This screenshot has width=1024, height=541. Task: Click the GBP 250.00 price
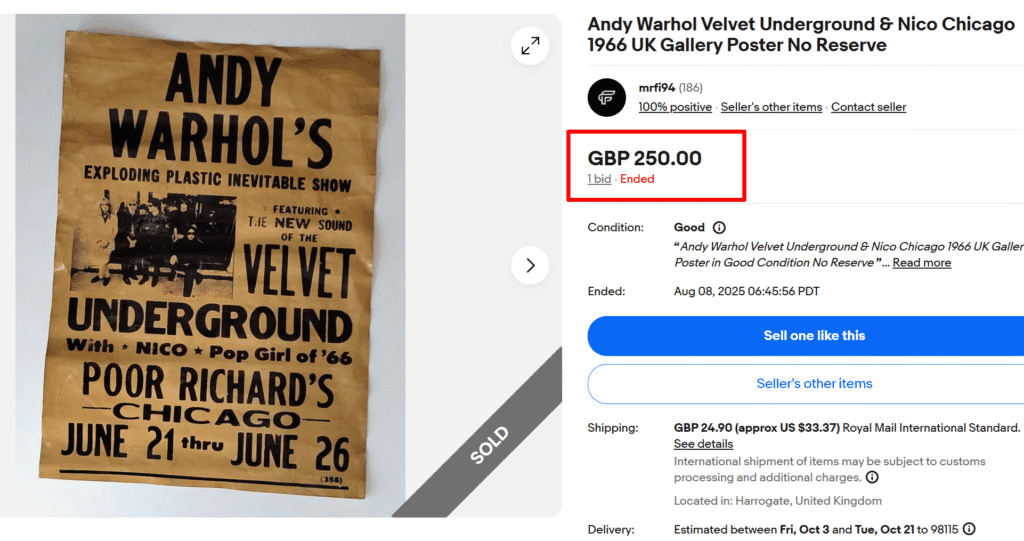[x=644, y=158]
